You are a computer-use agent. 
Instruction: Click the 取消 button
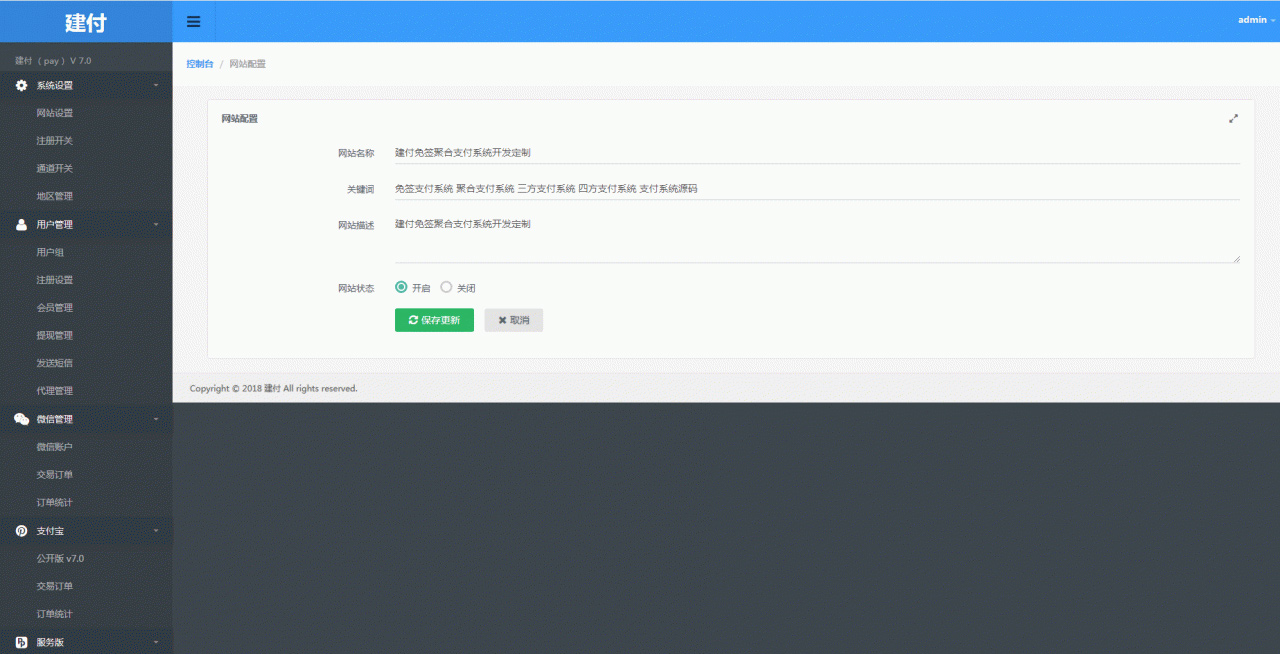(x=513, y=320)
